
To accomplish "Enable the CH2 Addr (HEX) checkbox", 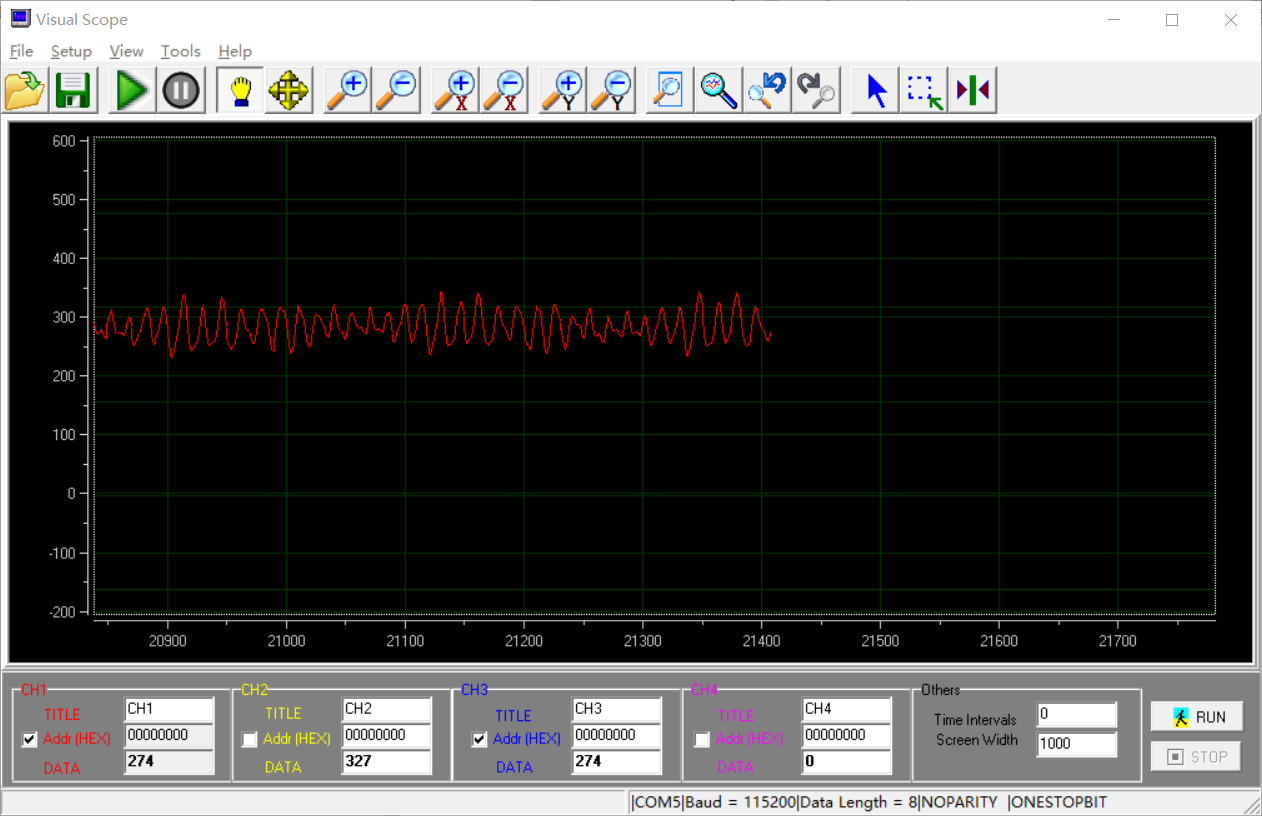I will pyautogui.click(x=250, y=740).
